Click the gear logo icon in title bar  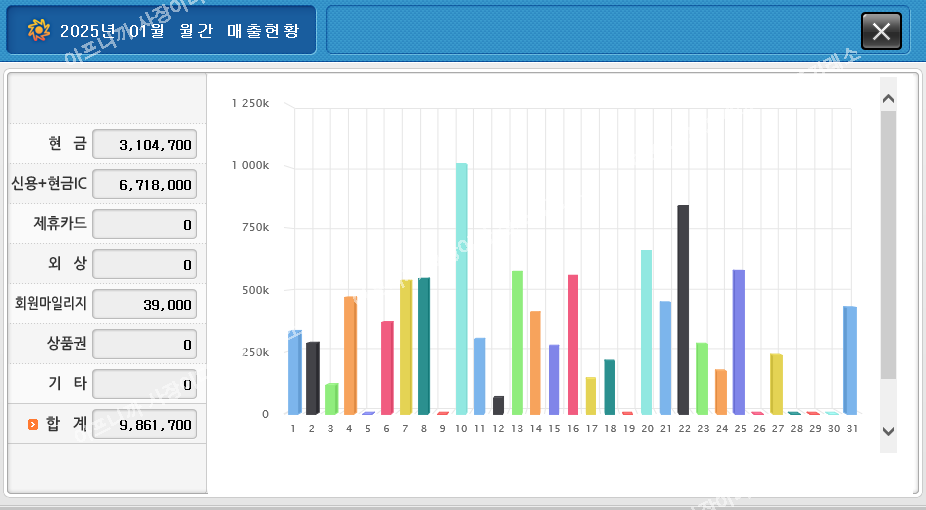click(39, 30)
